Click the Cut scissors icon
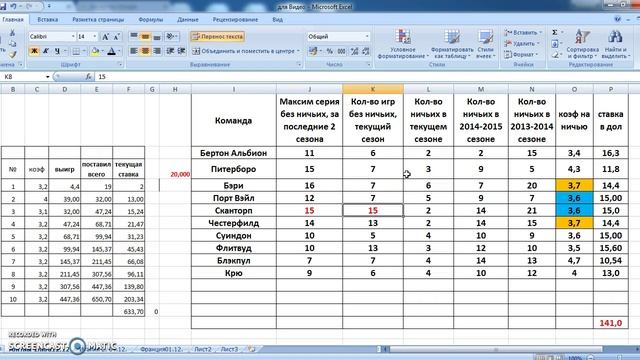The height and width of the screenshot is (360, 640). coord(12,33)
